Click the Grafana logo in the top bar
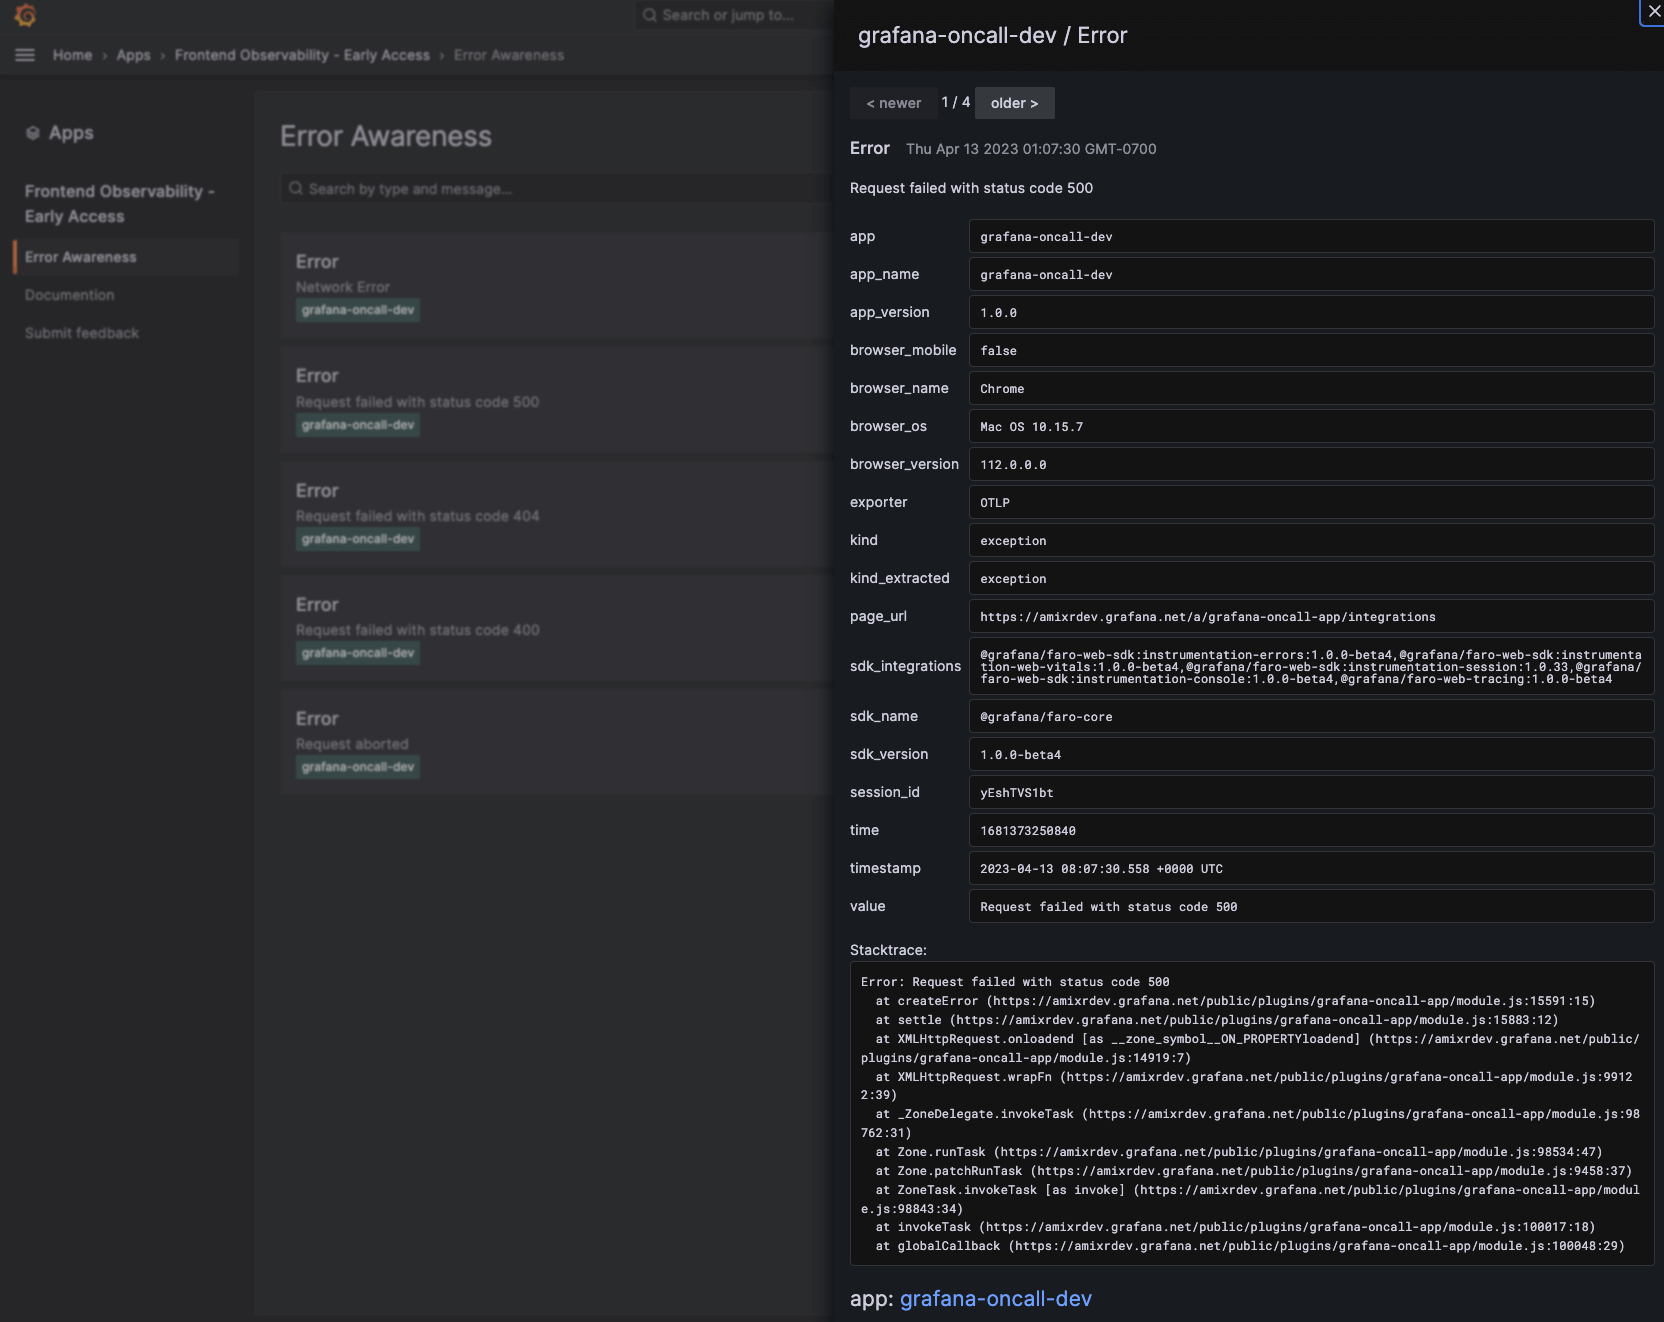This screenshot has width=1664, height=1322. [x=25, y=16]
